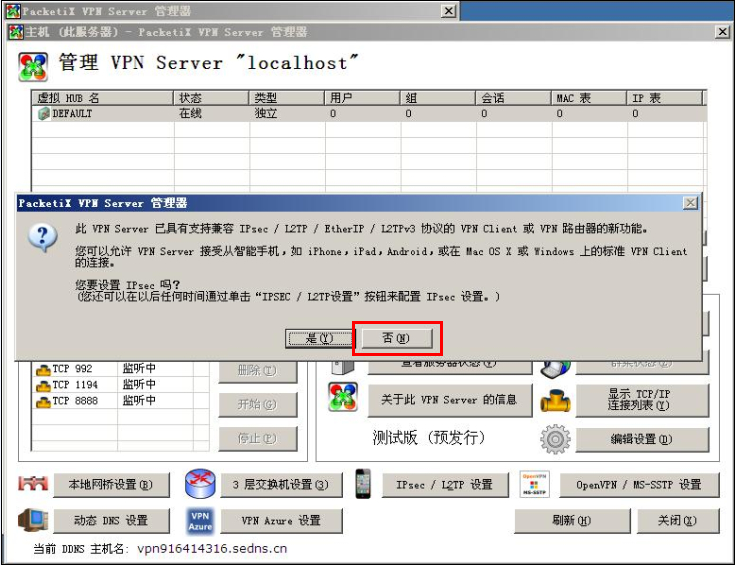Click 主机 window title bar icon

pyautogui.click(x=15, y=32)
